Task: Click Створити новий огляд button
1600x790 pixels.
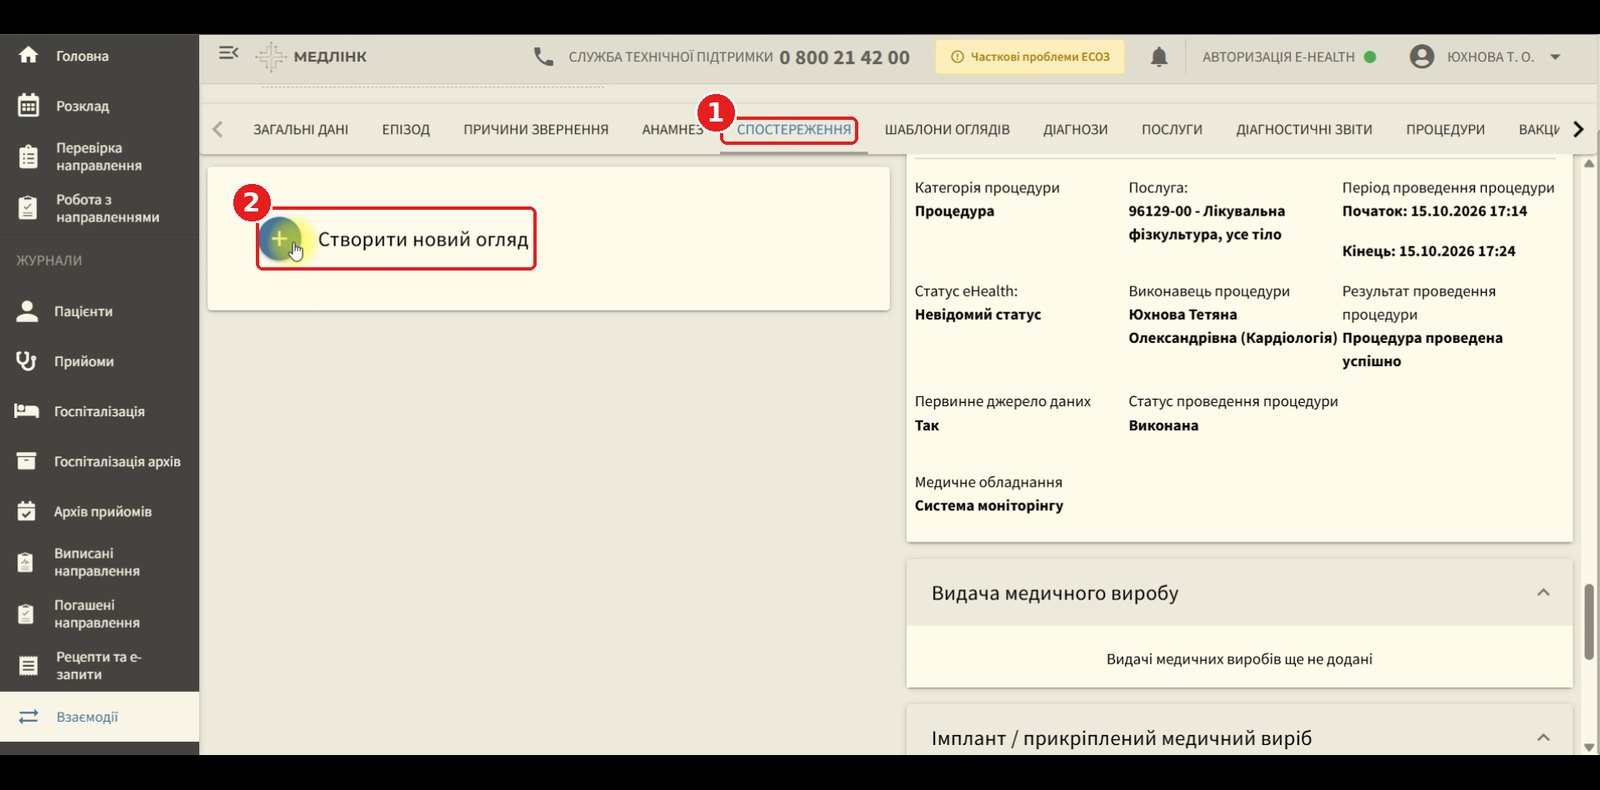Action: pyautogui.click(x=396, y=239)
